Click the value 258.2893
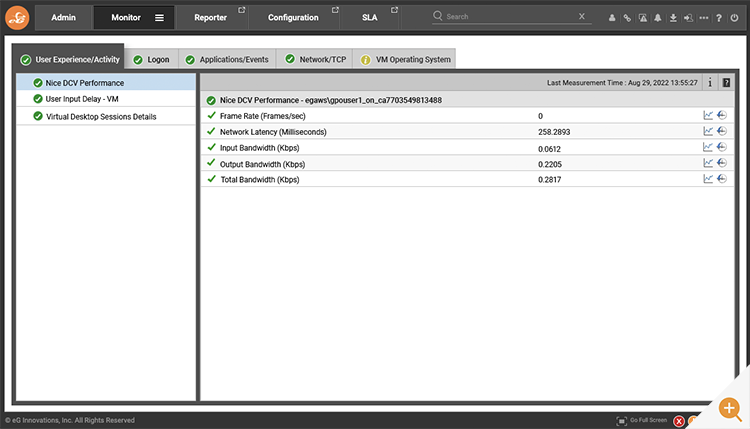Viewport: 750px width, 429px height. click(x=554, y=132)
